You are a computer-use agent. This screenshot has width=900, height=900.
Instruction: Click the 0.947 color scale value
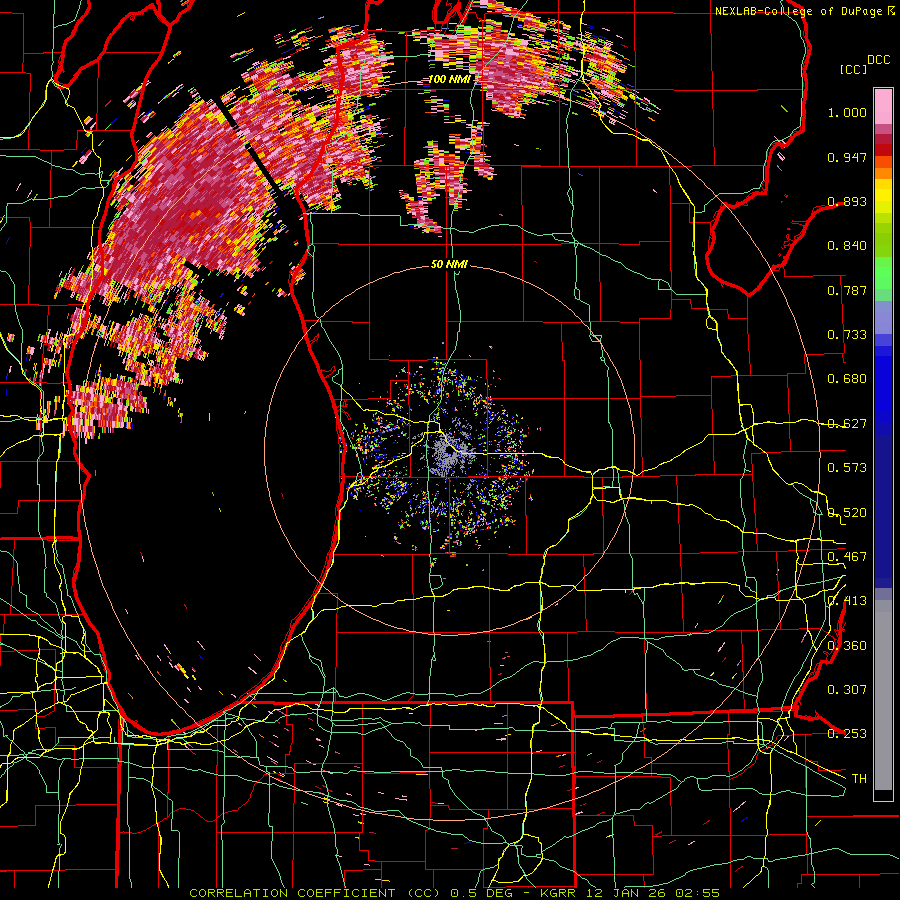pyautogui.click(x=847, y=157)
